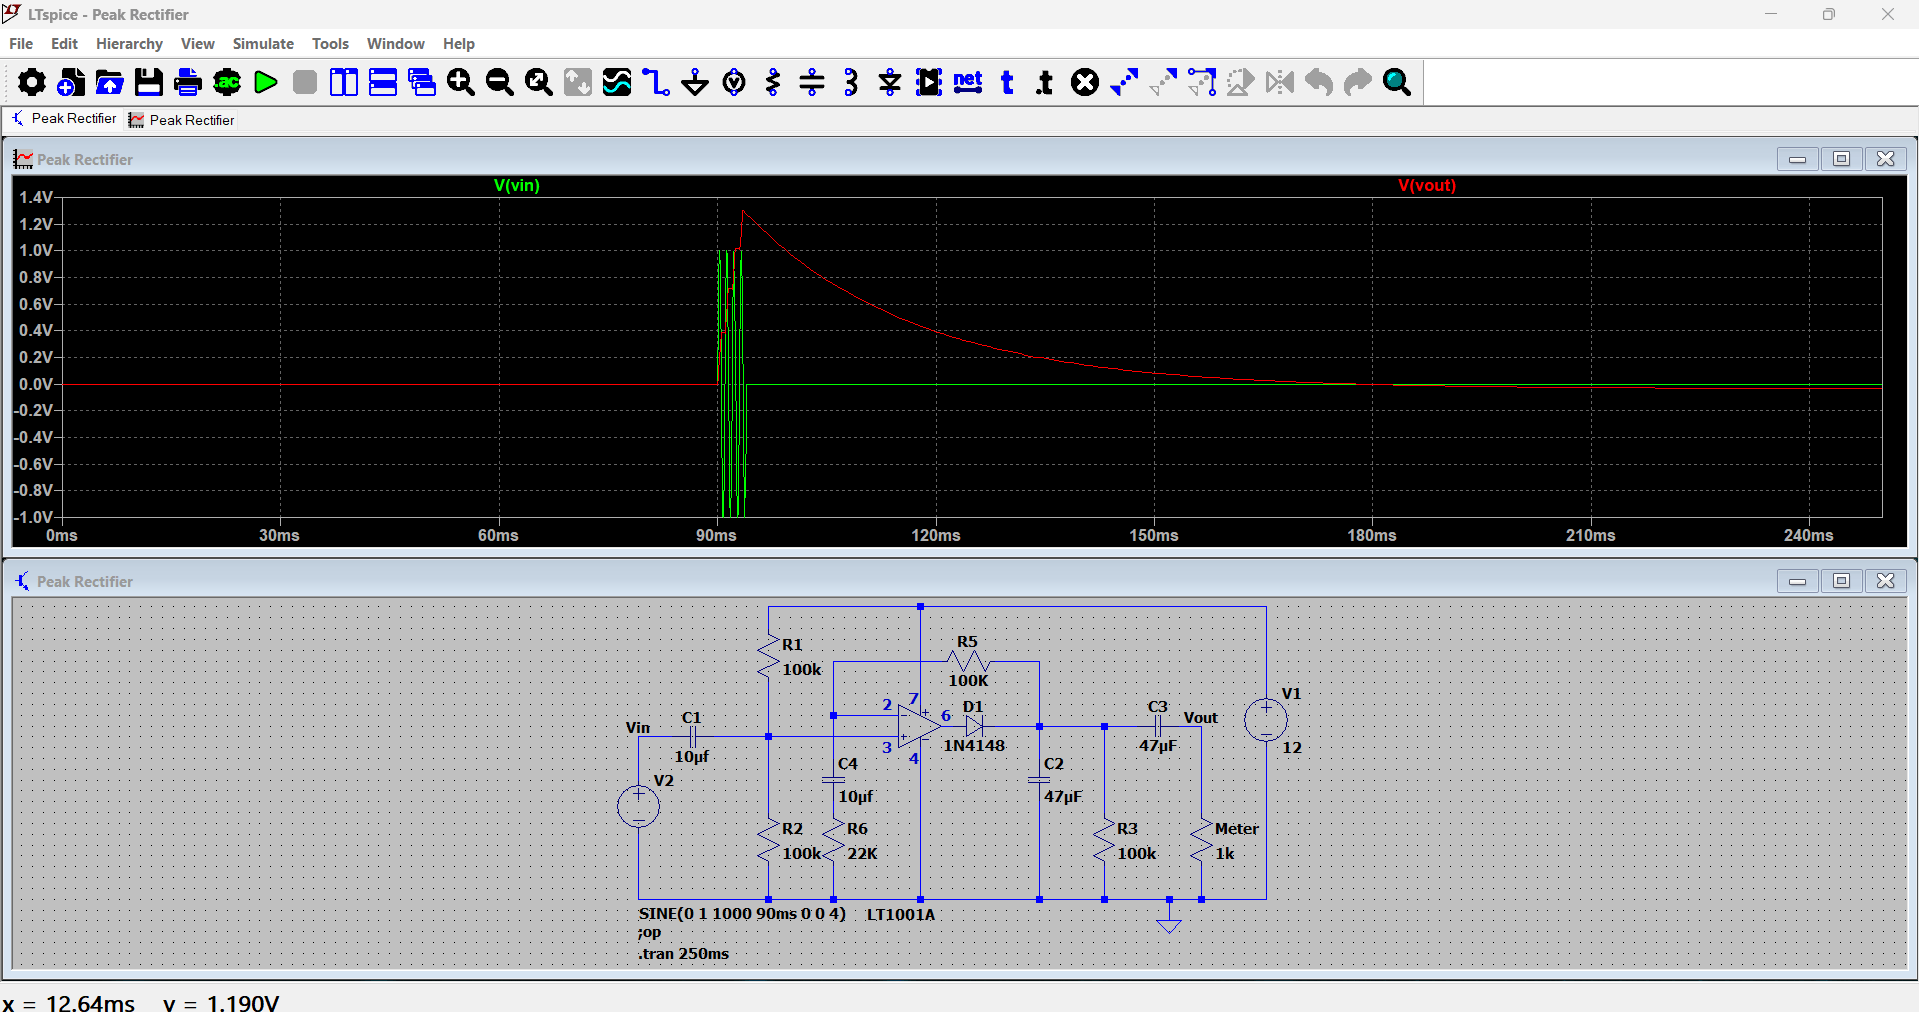Open the Tools menu
Image resolution: width=1919 pixels, height=1012 pixels.
[x=330, y=44]
